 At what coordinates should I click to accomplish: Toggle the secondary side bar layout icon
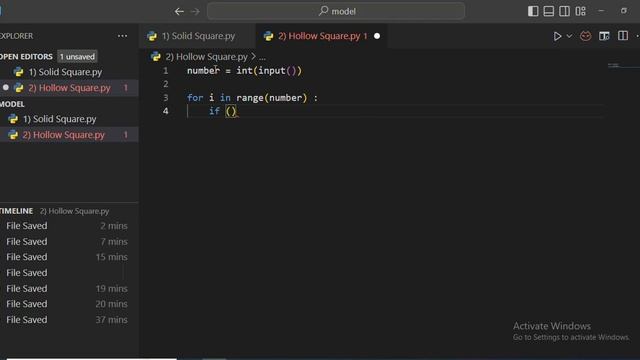564,11
